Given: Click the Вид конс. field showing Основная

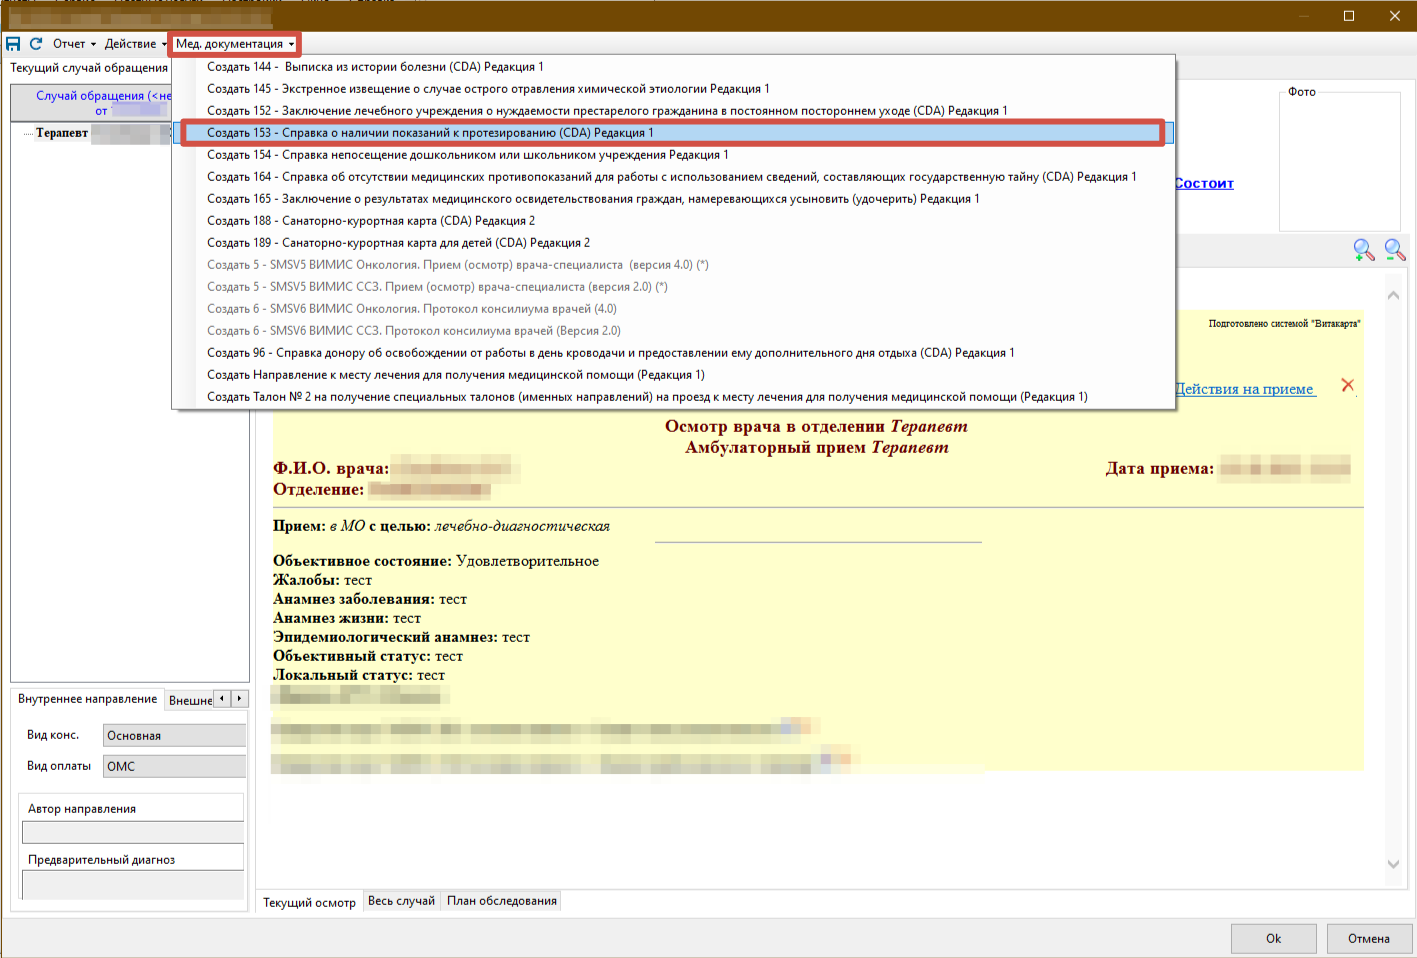Looking at the screenshot, I should [174, 736].
